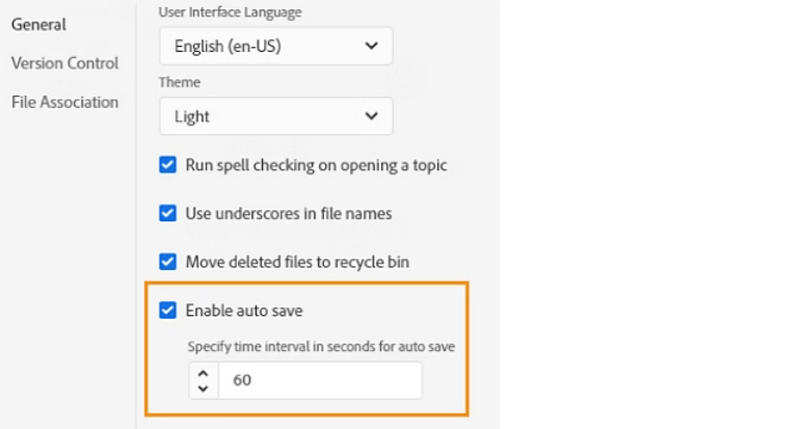The height and width of the screenshot is (429, 800).
Task: Click the auto save interval field showing 60
Action: pos(320,381)
